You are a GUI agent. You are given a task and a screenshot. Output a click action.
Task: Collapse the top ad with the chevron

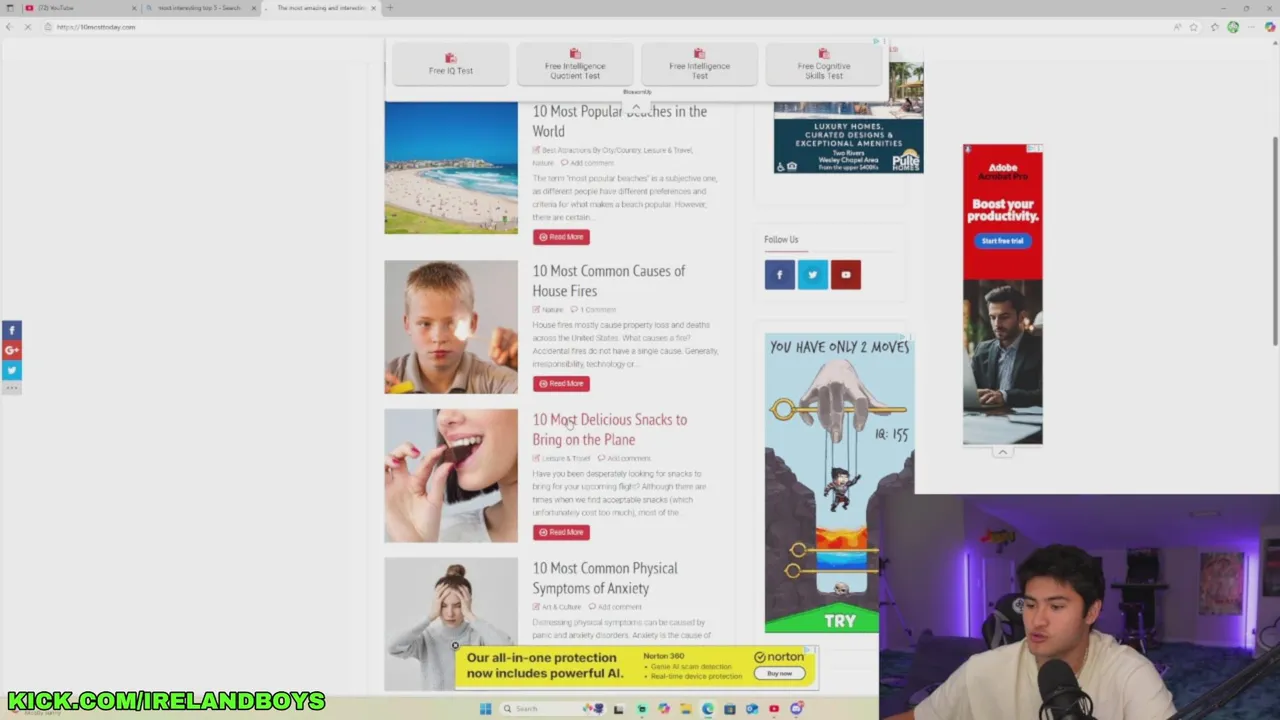pos(636,106)
